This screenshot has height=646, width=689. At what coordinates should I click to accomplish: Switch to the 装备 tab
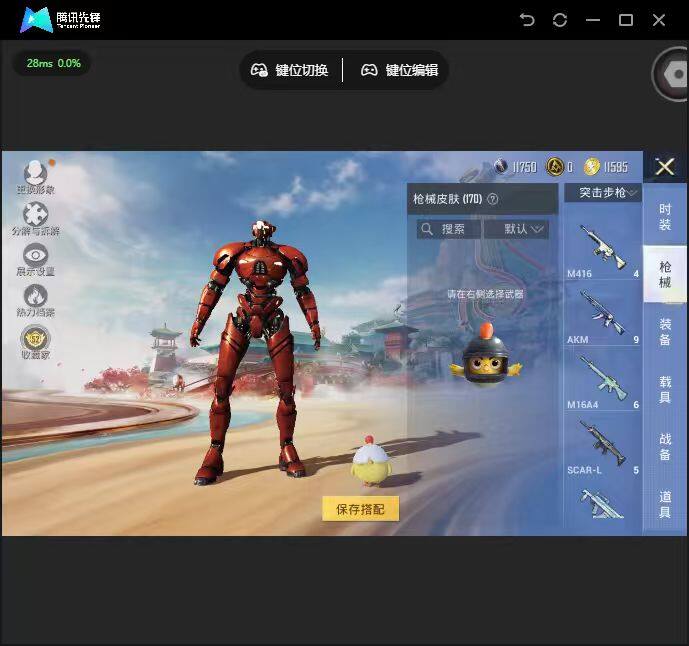[x=665, y=331]
